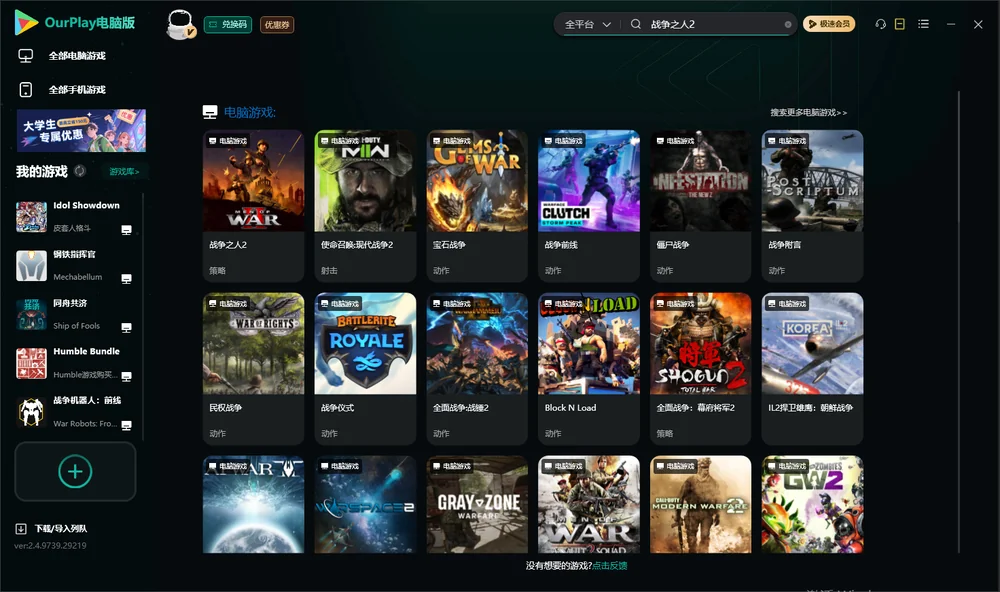Open the 游戏库 link
Image resolution: width=1000 pixels, height=592 pixels.
pyautogui.click(x=124, y=171)
